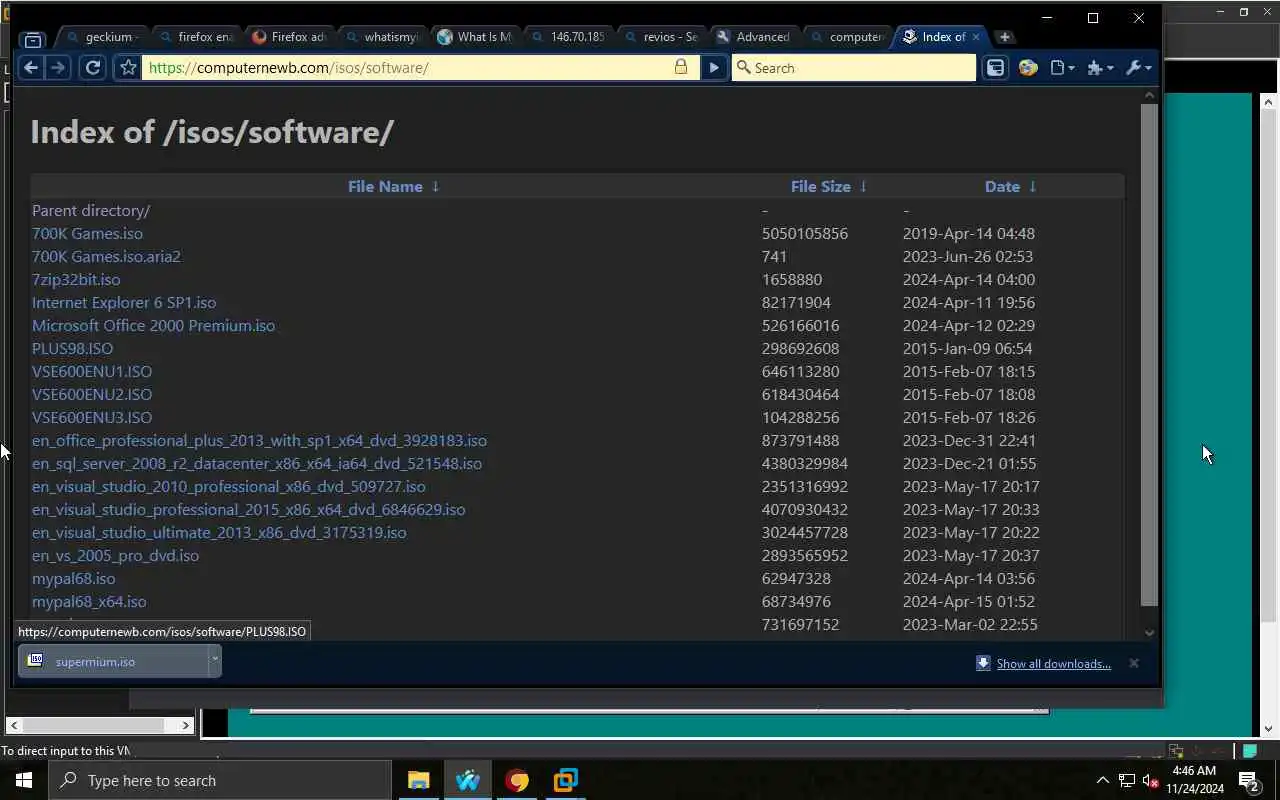This screenshot has width=1280, height=800.
Task: Switch to the '146.70.185' tab
Action: coord(569,37)
